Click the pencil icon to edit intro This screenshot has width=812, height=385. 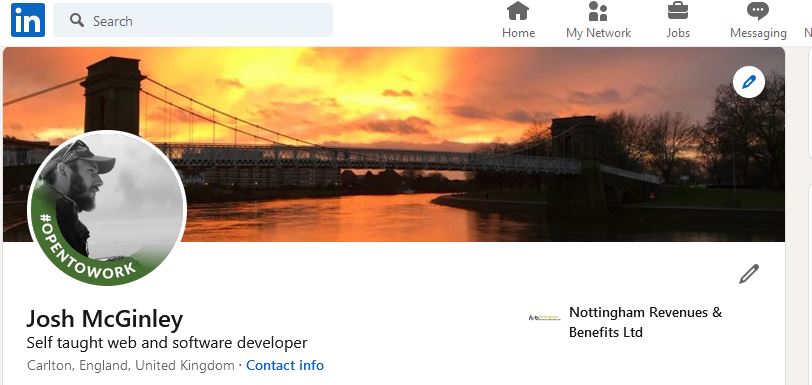coord(749,274)
